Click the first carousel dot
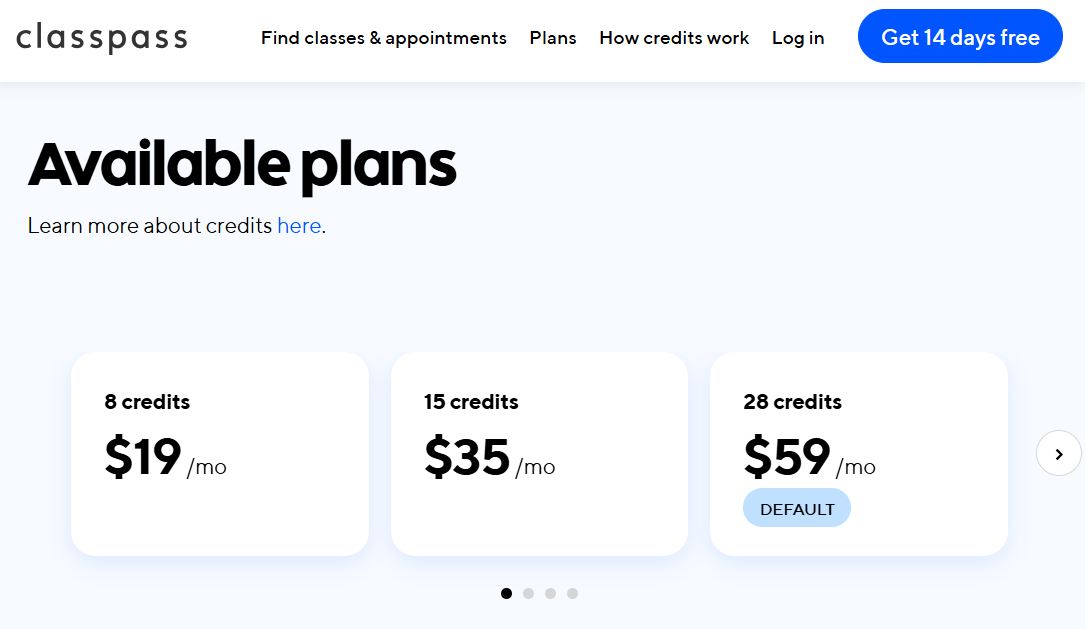This screenshot has height=629, width=1088. point(506,593)
